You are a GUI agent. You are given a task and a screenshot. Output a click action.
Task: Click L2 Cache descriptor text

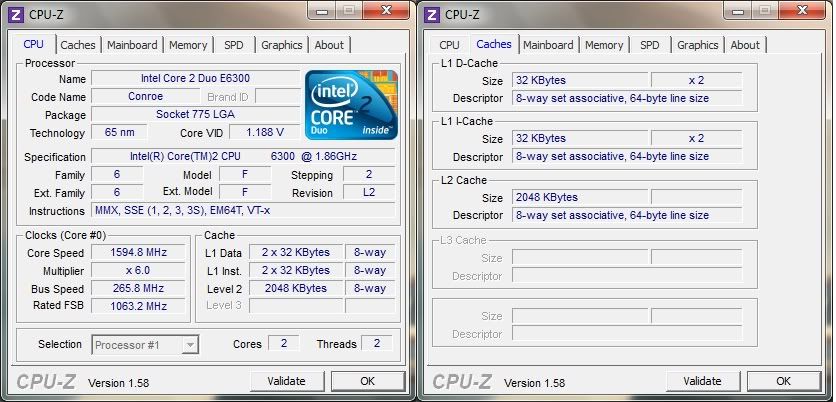click(x=627, y=215)
